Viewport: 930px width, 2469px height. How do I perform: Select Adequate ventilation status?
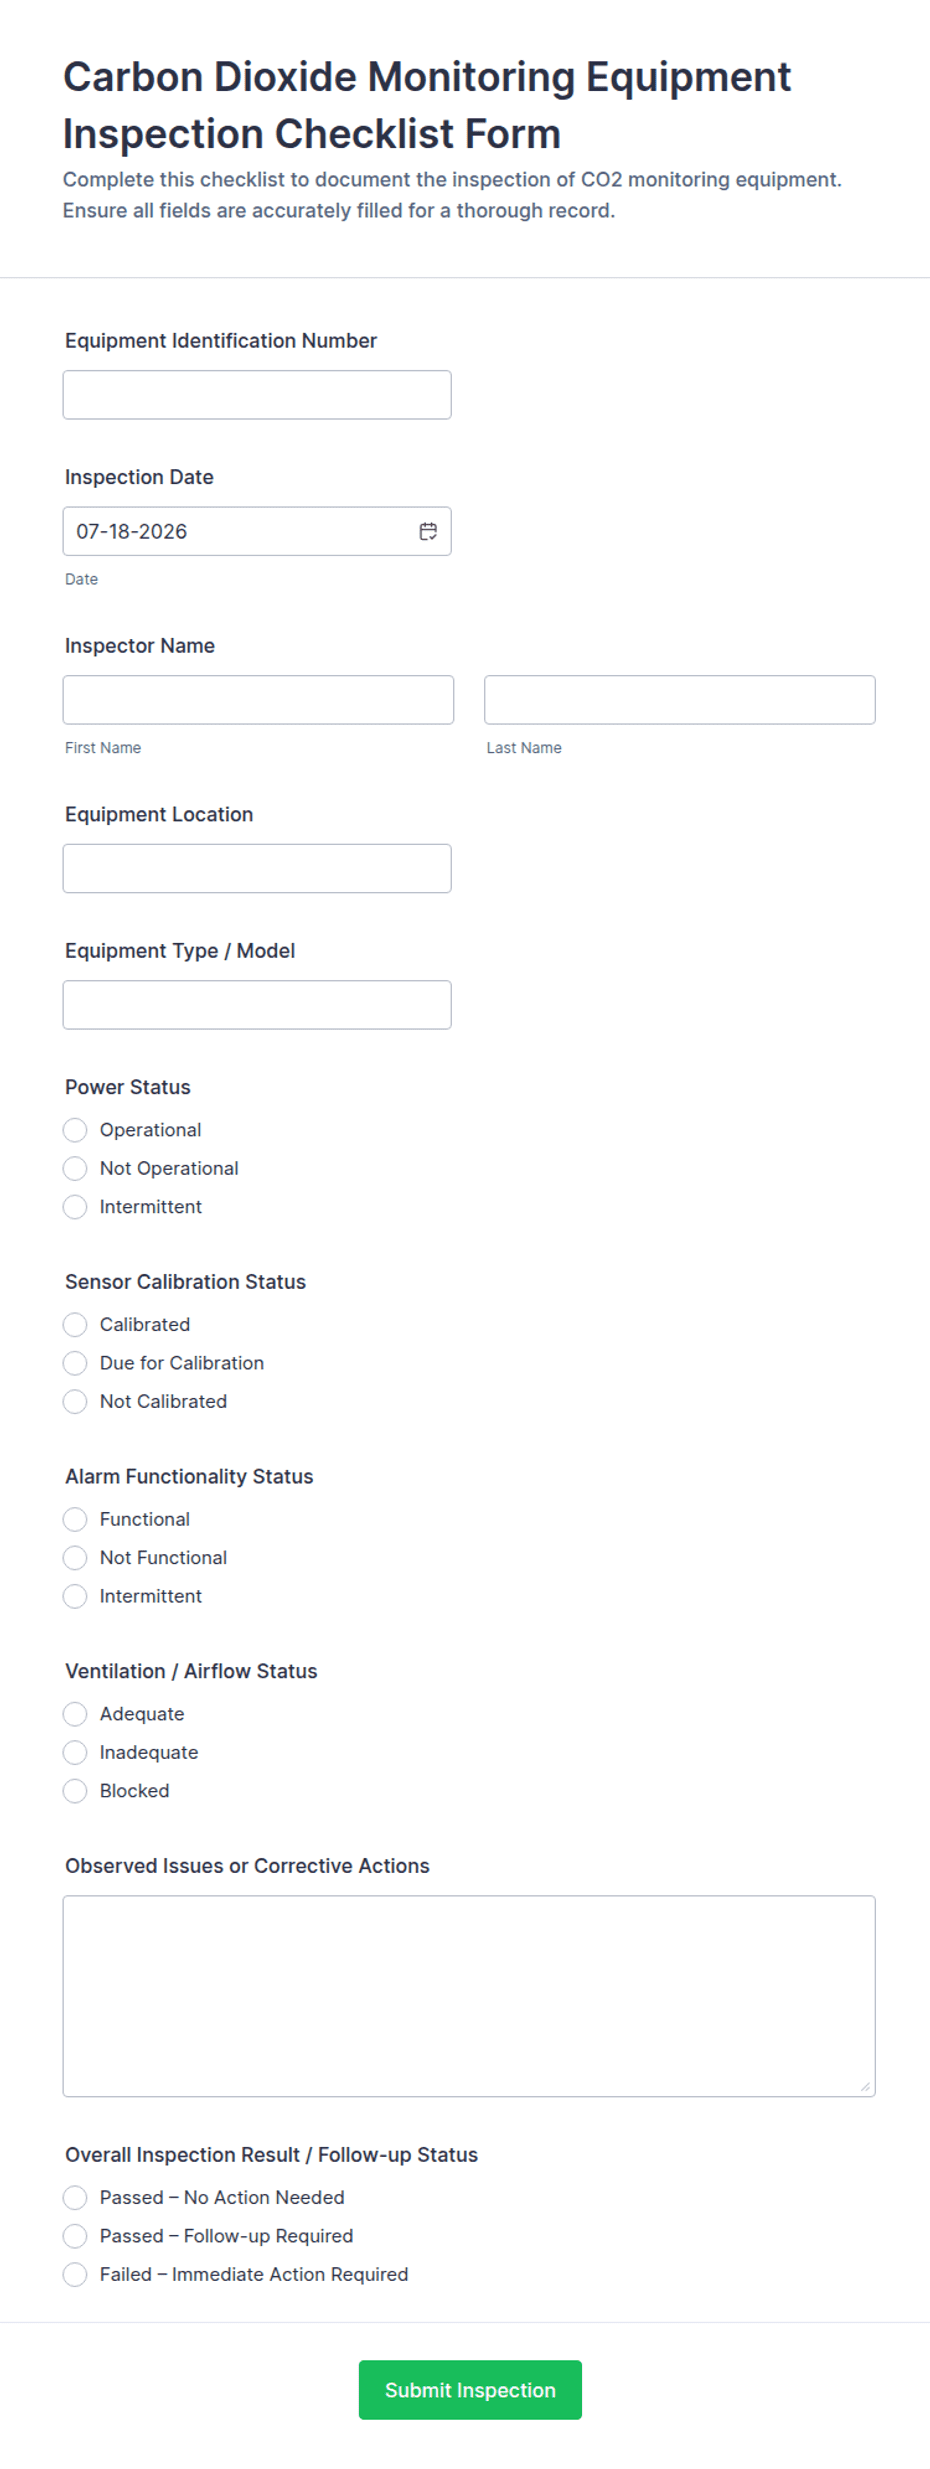click(75, 1714)
